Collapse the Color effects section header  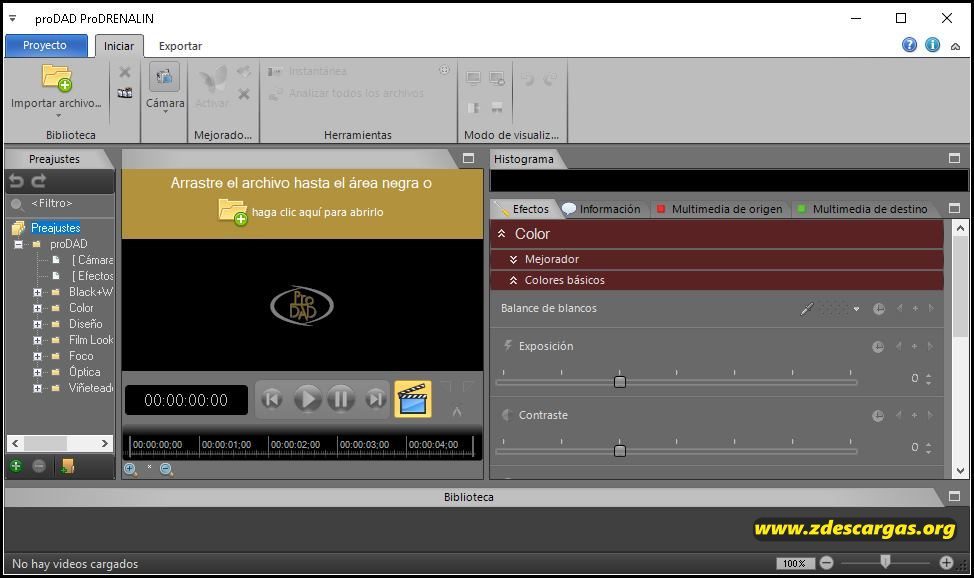[x=501, y=234]
